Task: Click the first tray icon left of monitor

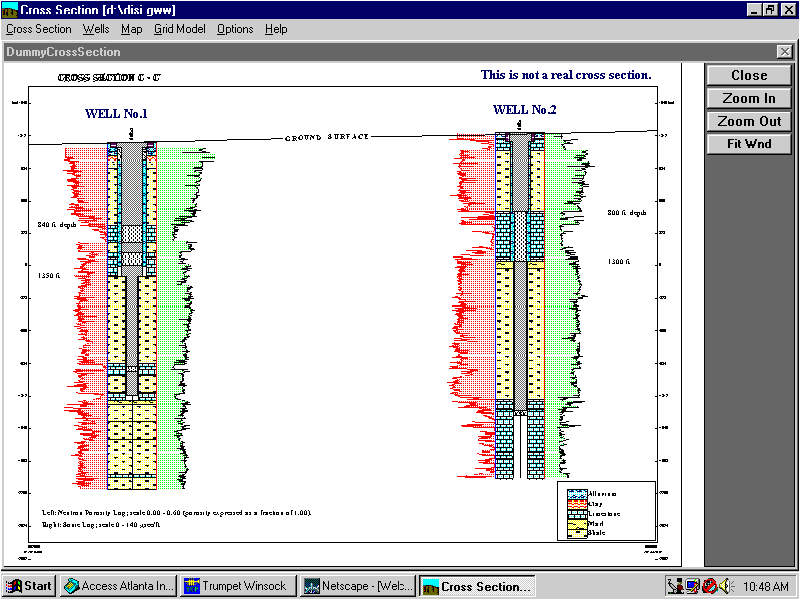Action: point(676,586)
